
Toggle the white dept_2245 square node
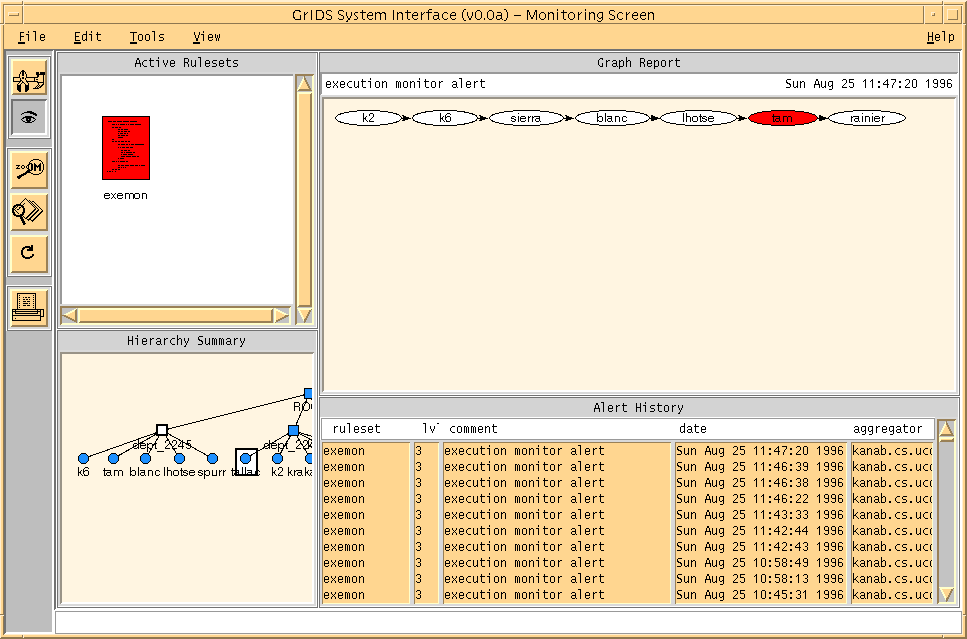click(x=161, y=430)
